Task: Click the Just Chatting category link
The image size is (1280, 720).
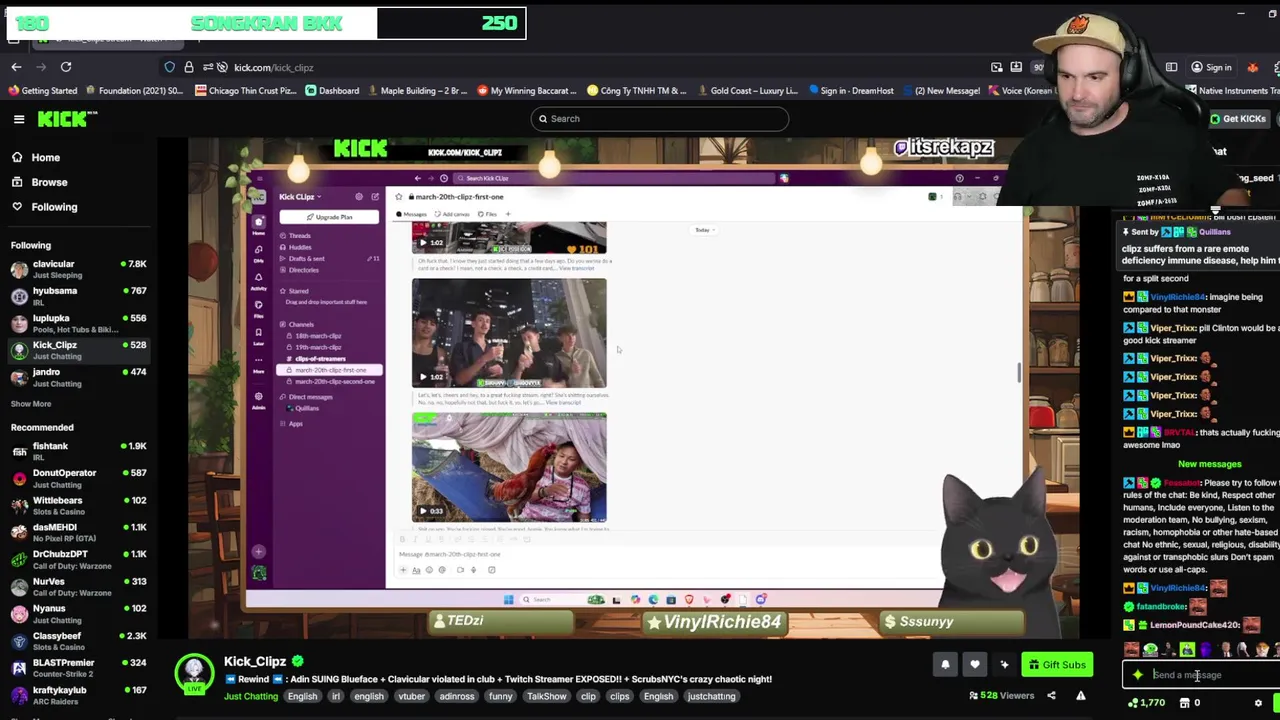Action: tap(250, 696)
